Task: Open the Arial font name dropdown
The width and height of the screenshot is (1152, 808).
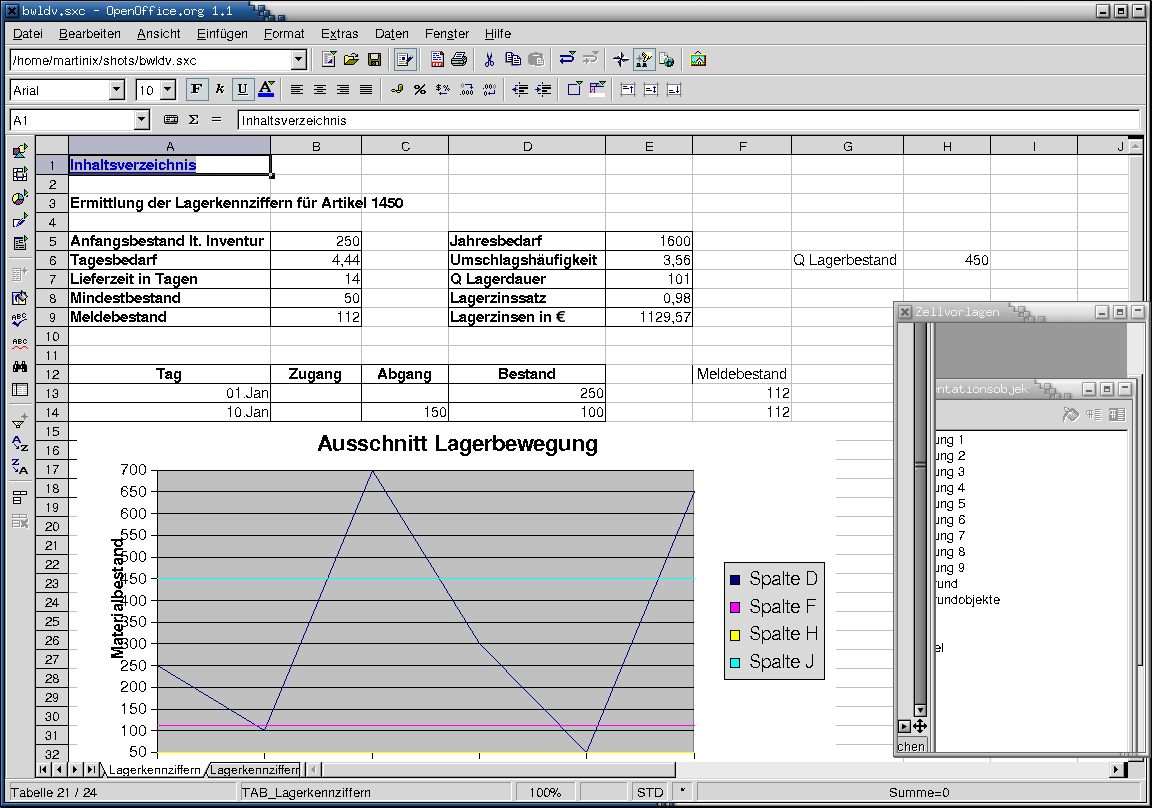Action: click(x=117, y=90)
